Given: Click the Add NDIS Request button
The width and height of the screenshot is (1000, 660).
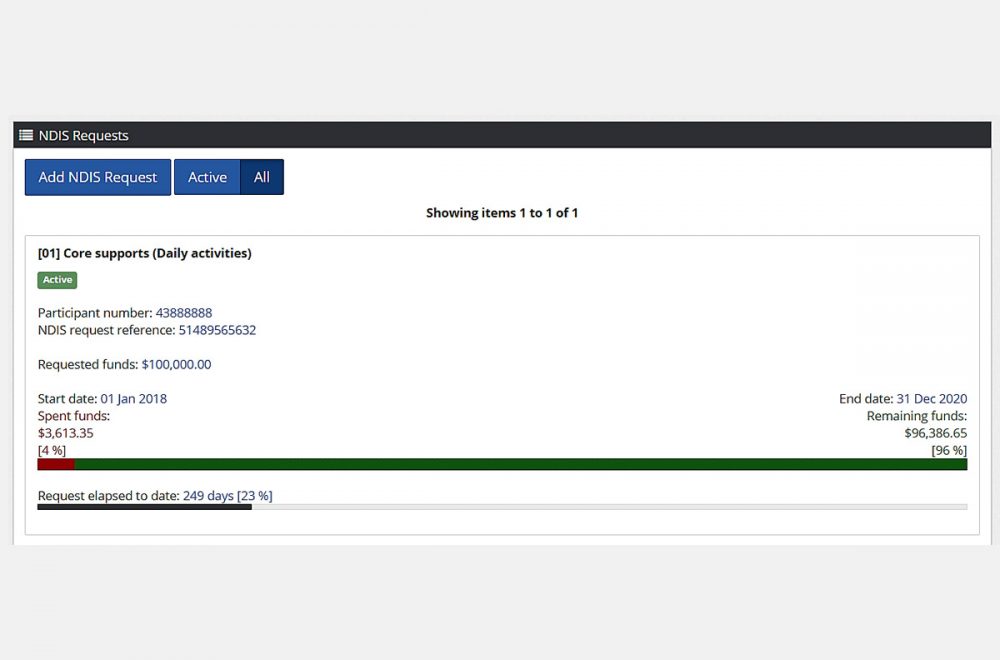Looking at the screenshot, I should click(x=98, y=177).
